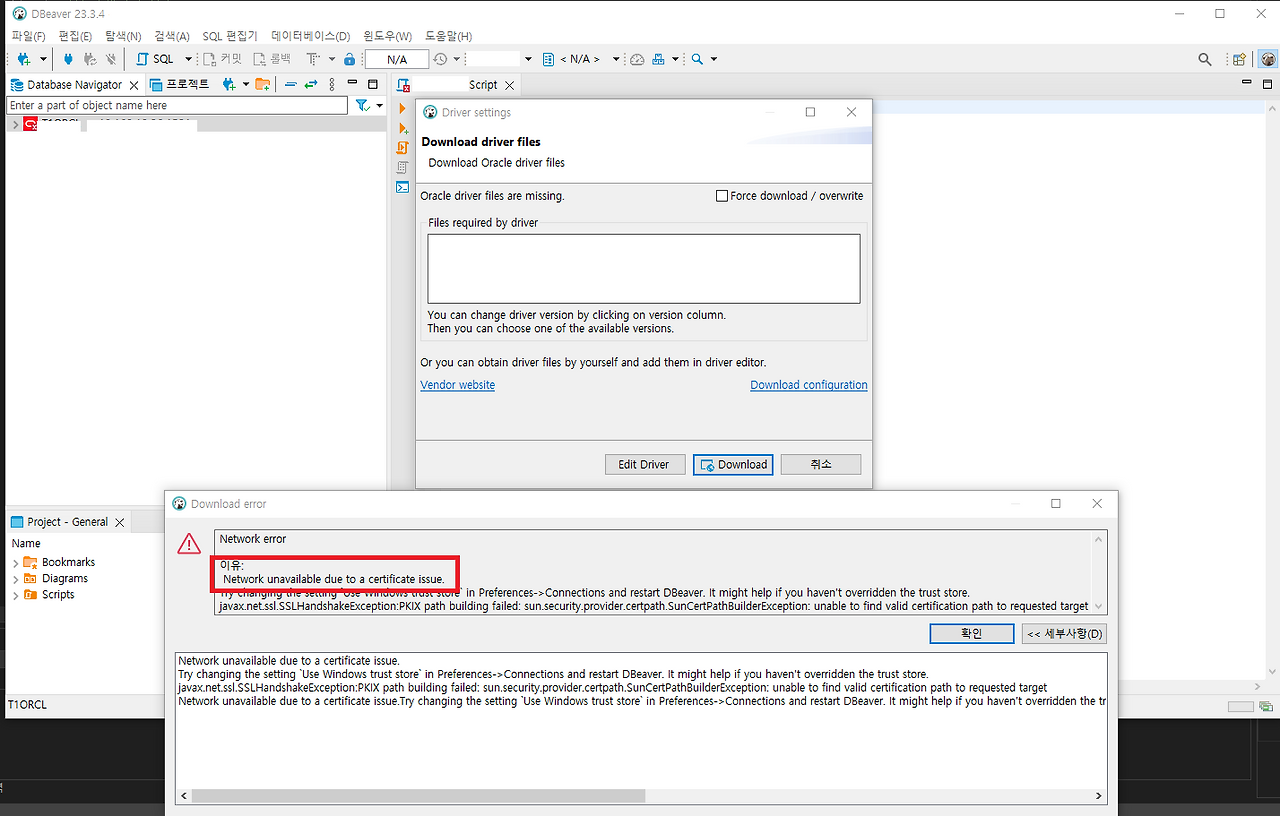This screenshot has height=816, width=1280.
Task: Click the Disconnect icon in main toolbar
Action: (111, 59)
